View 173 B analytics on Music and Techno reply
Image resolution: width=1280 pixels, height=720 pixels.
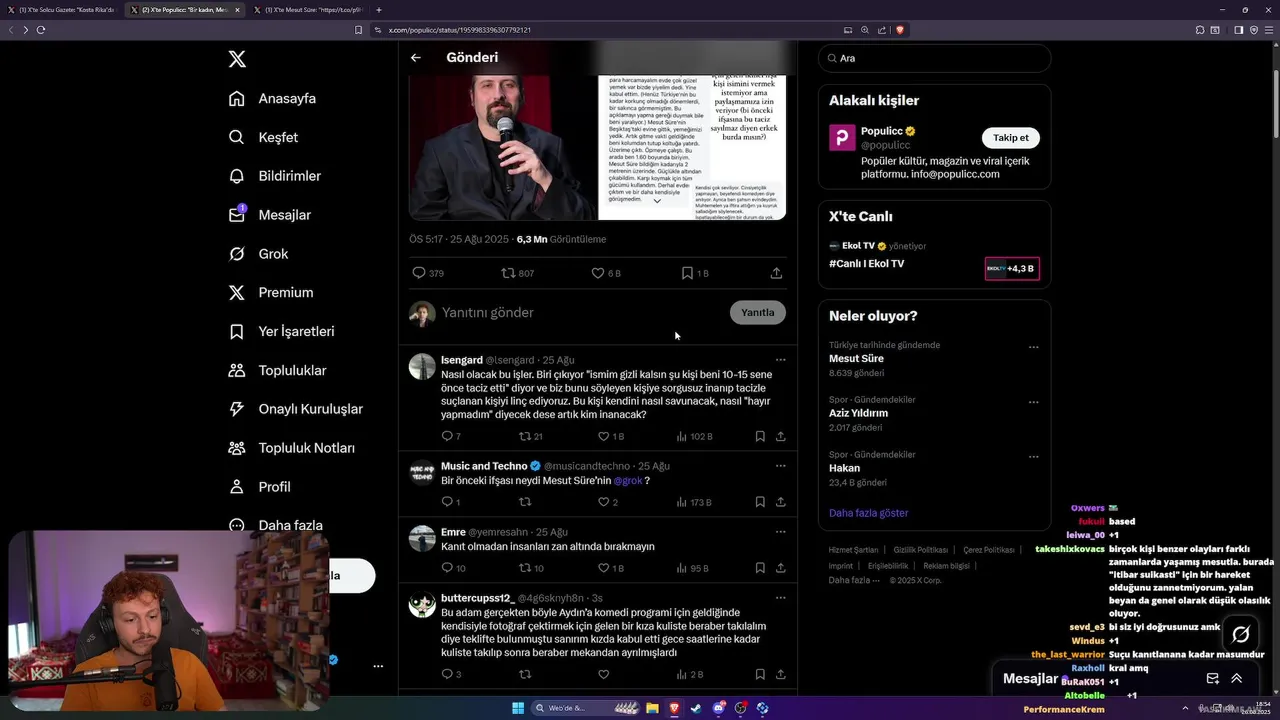point(694,502)
